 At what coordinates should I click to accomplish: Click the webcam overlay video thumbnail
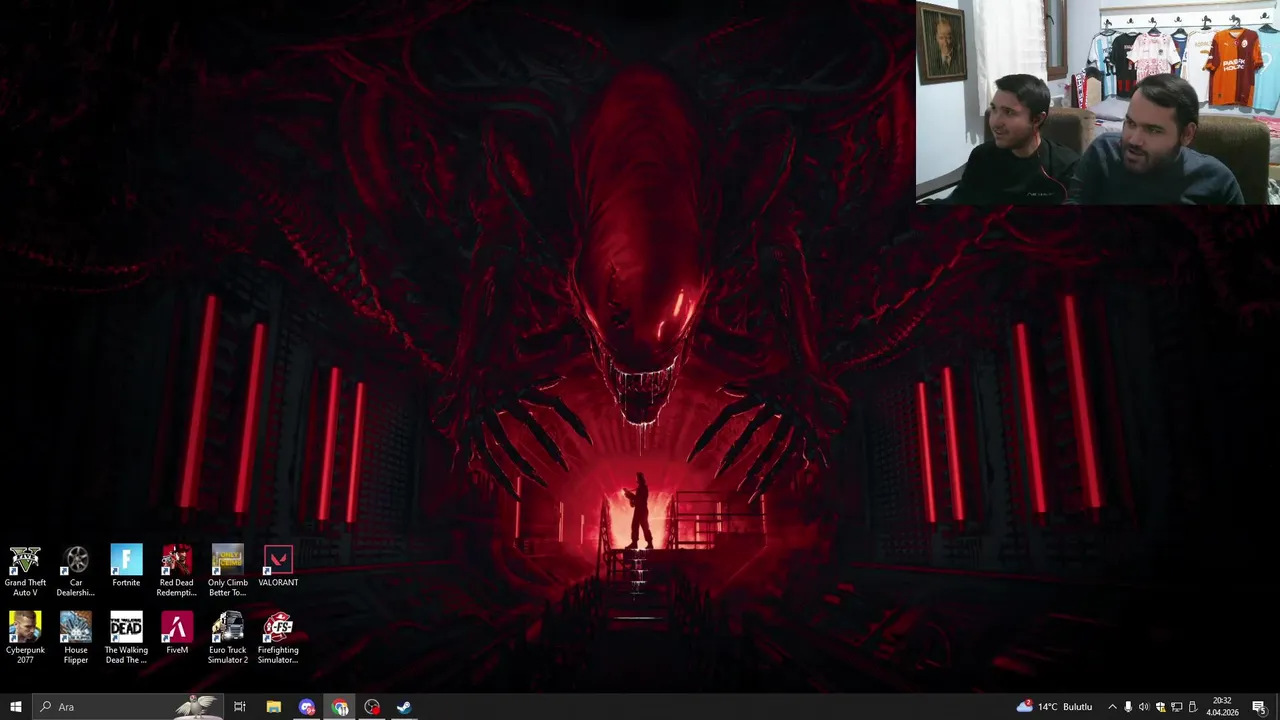point(1097,102)
